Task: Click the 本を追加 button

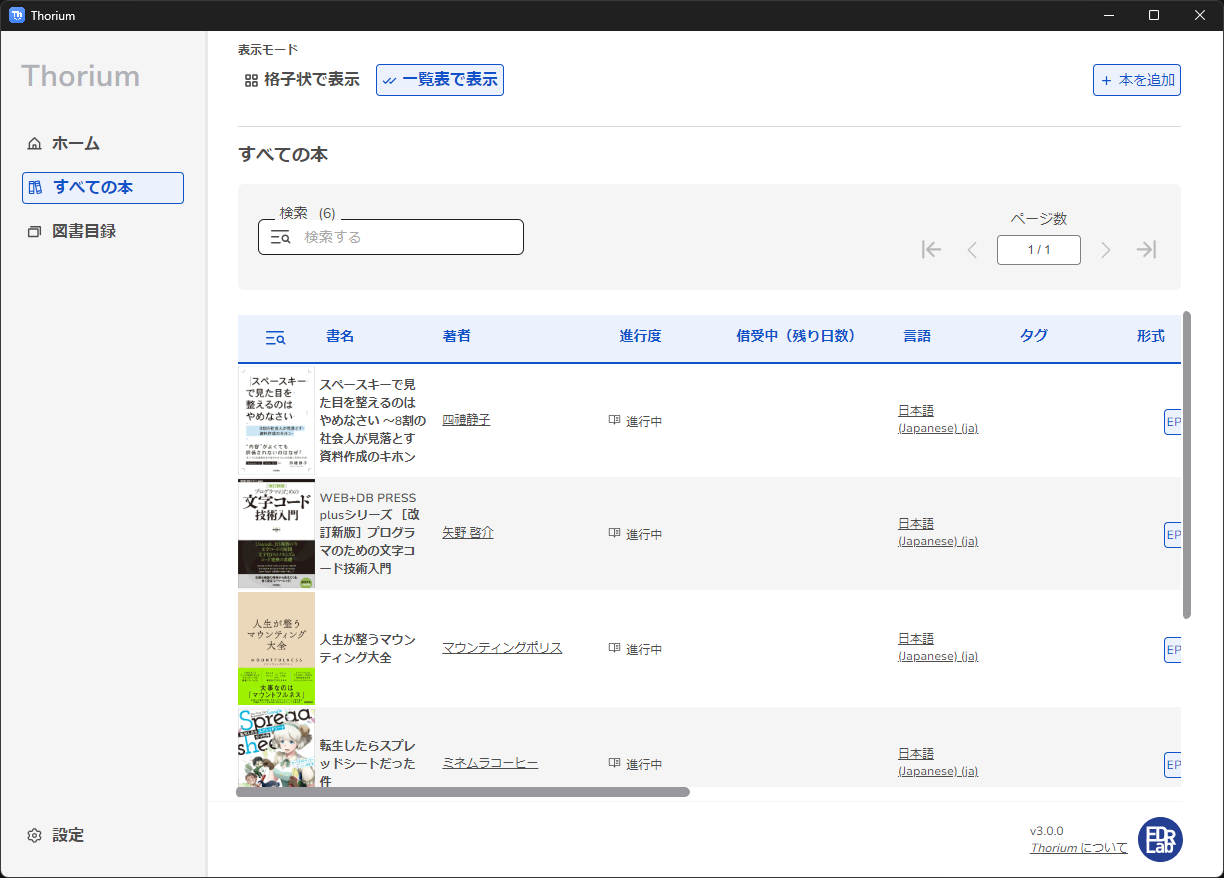Action: (1137, 80)
